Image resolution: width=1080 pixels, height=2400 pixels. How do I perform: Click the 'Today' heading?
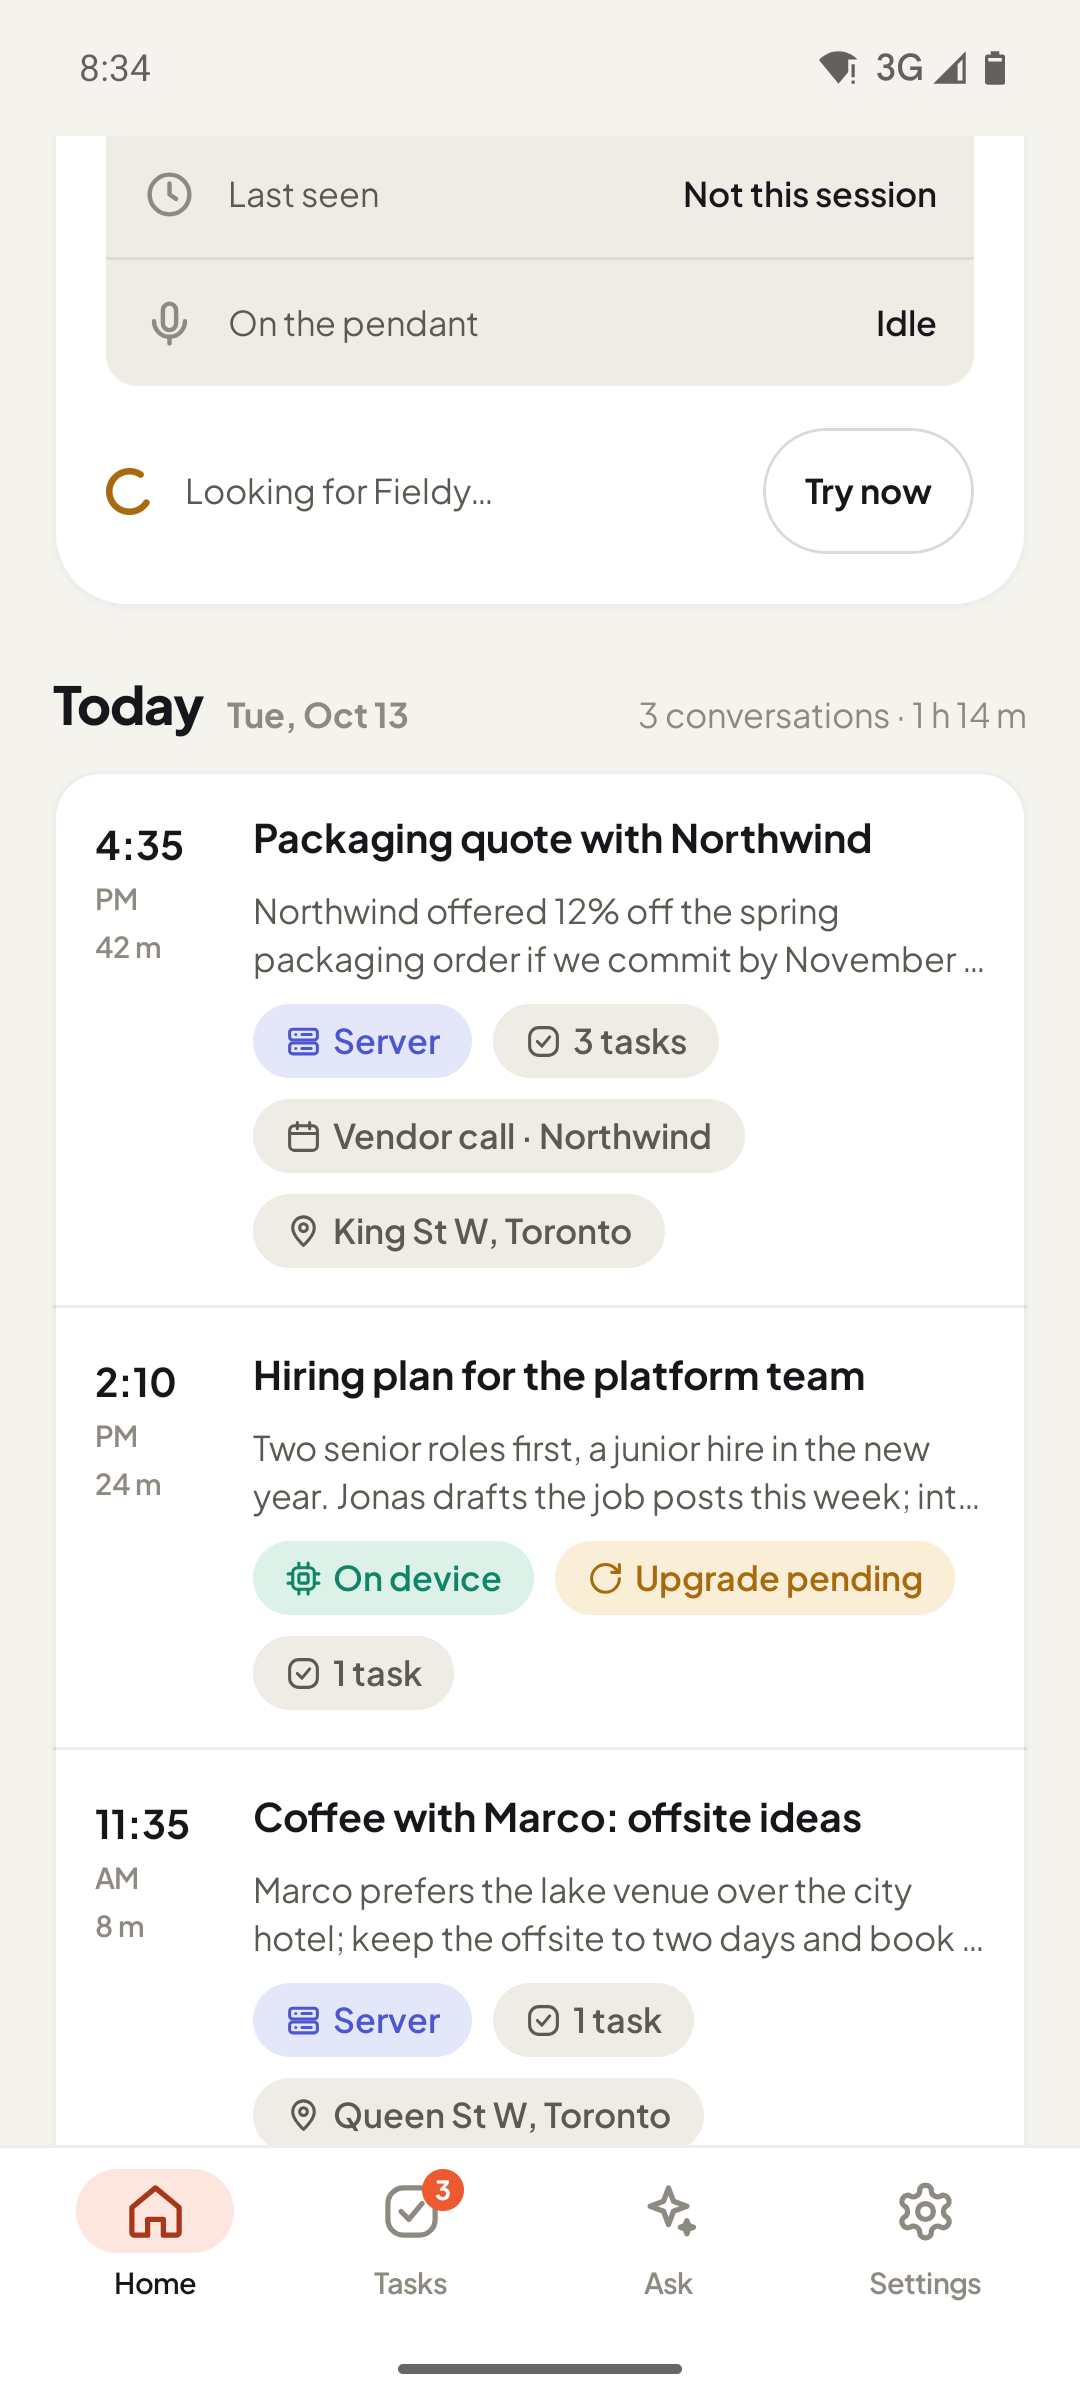128,706
